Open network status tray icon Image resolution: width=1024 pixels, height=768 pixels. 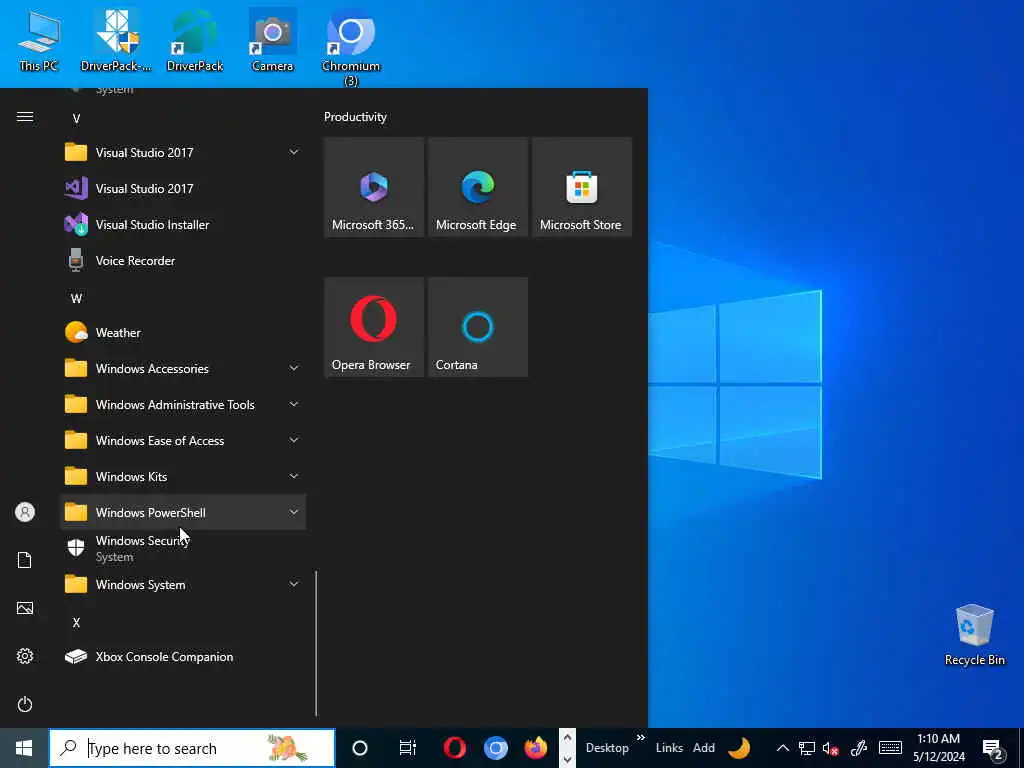[807, 748]
